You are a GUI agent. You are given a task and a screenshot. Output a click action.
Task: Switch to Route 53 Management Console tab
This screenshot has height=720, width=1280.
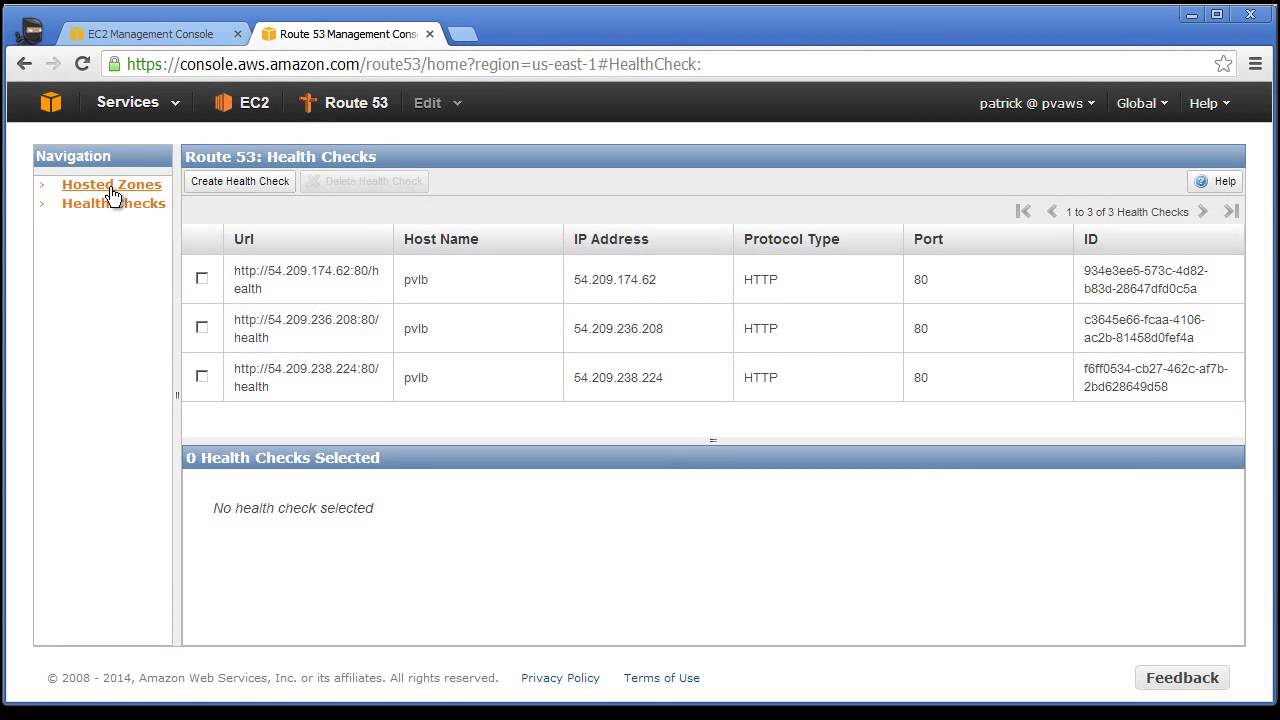[x=346, y=33]
